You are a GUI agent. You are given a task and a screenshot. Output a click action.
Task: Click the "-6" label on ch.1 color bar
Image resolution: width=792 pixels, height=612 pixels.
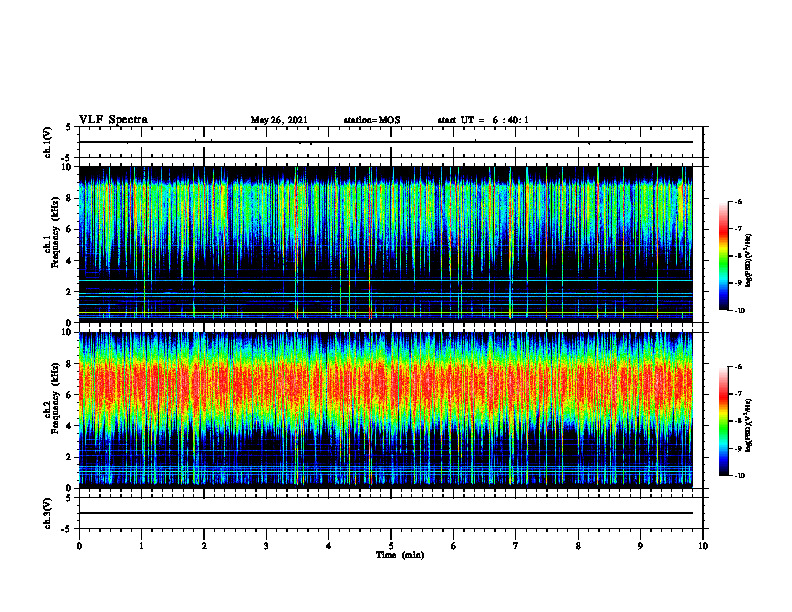point(738,201)
